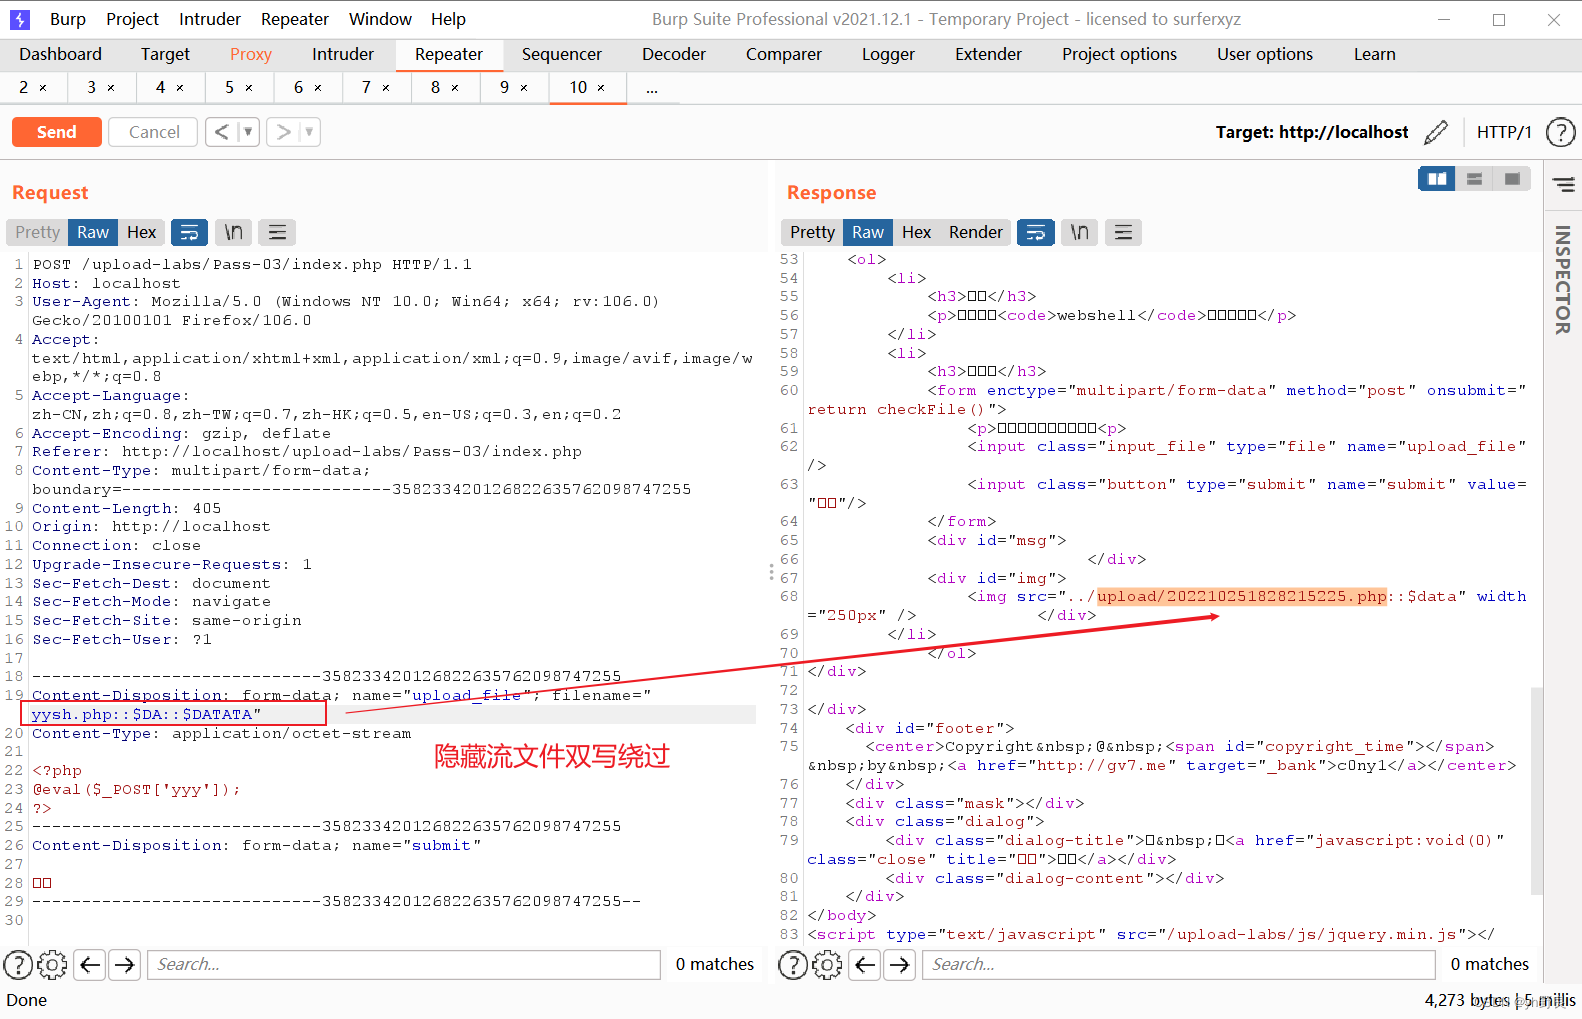Viewport: 1582px width, 1019px height.
Task: Open the Learn tab
Action: coord(1374,54)
